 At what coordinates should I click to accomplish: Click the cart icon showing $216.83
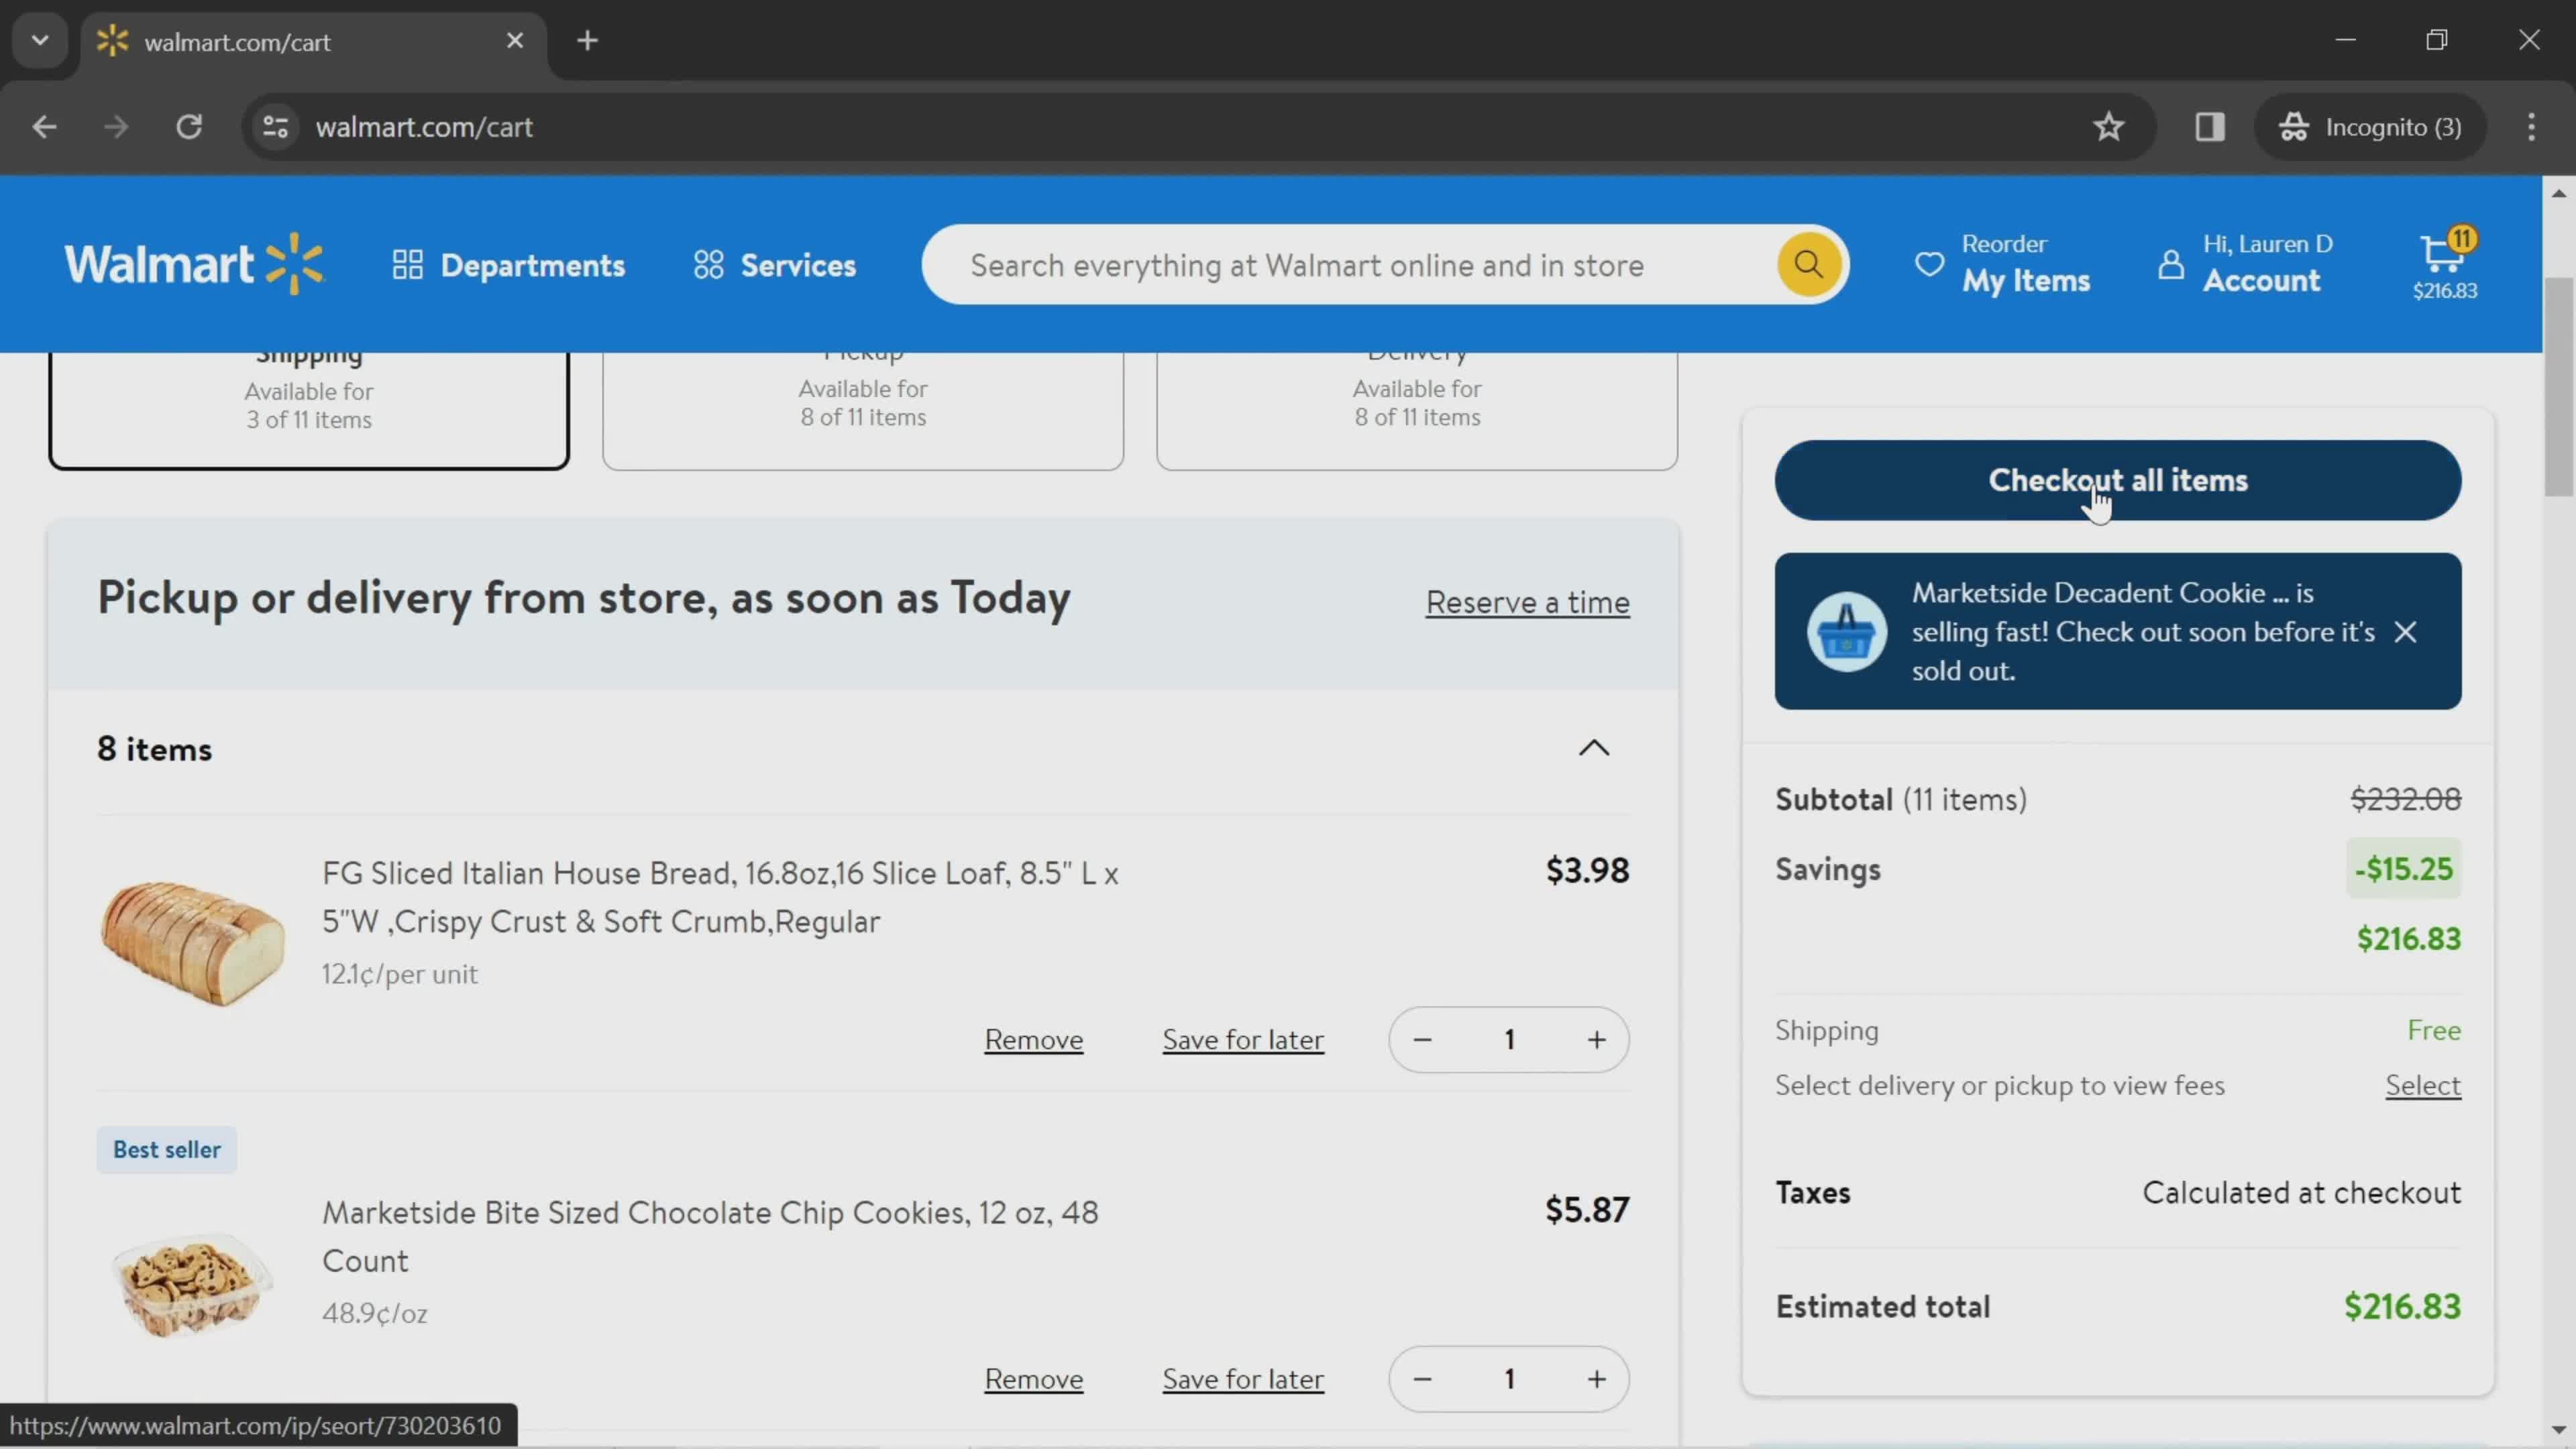pyautogui.click(x=2445, y=264)
